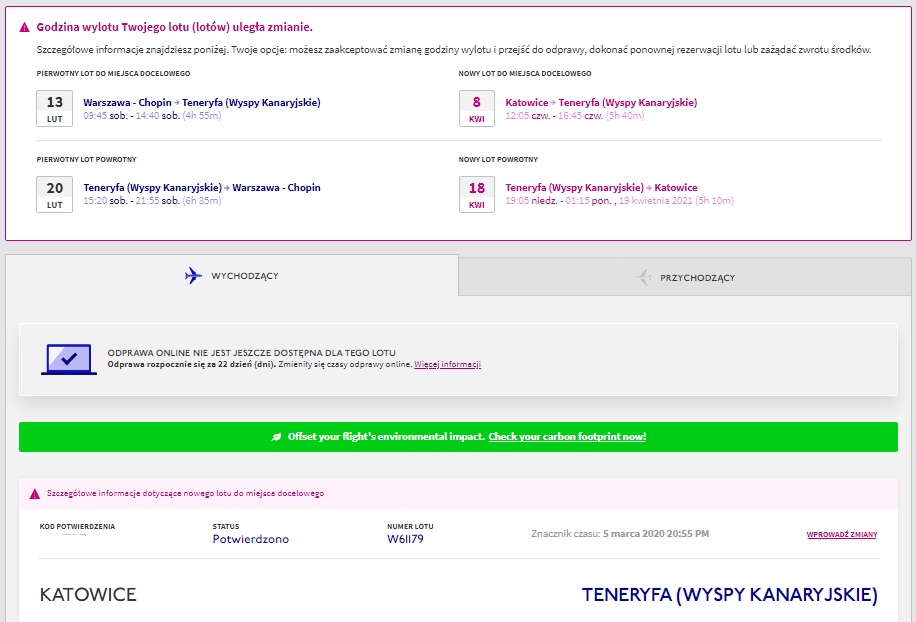Open the Więcej informacji link

click(x=447, y=364)
